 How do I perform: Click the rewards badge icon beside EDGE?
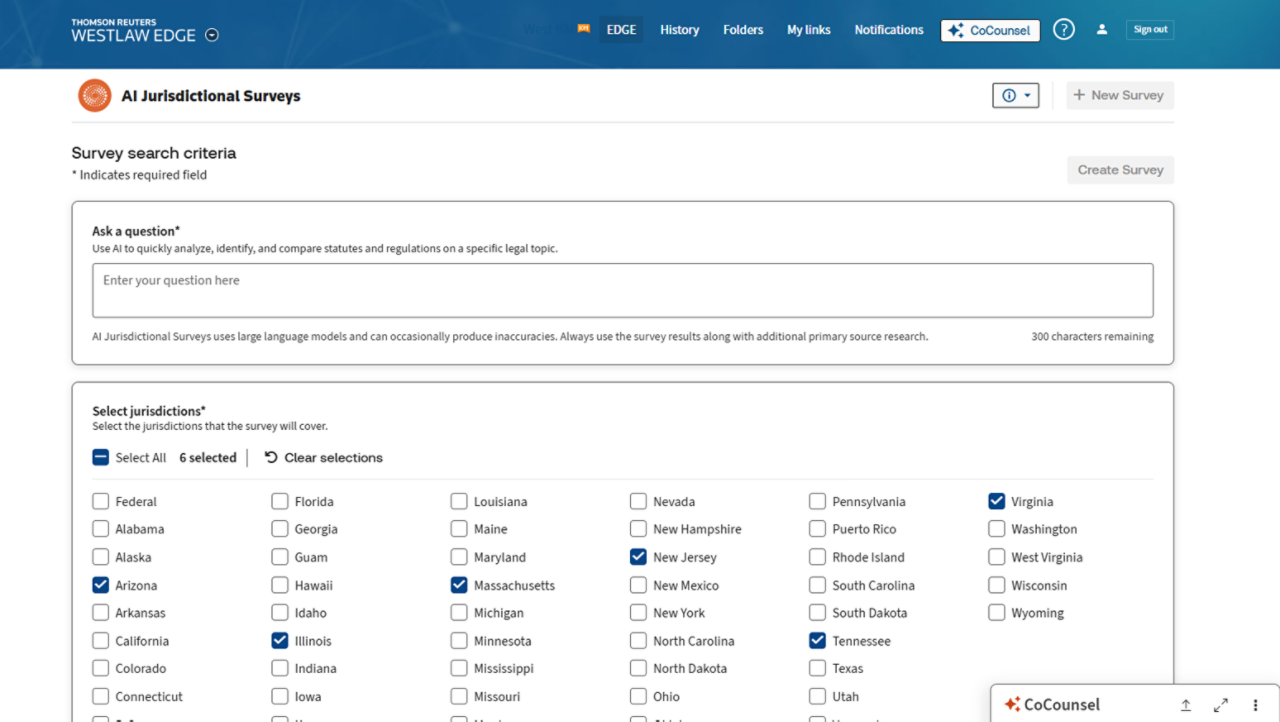point(583,29)
